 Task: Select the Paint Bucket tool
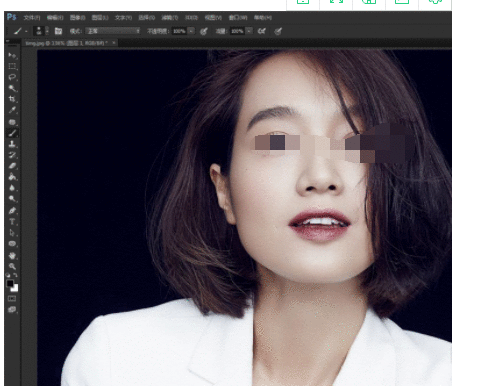[x=12, y=177]
